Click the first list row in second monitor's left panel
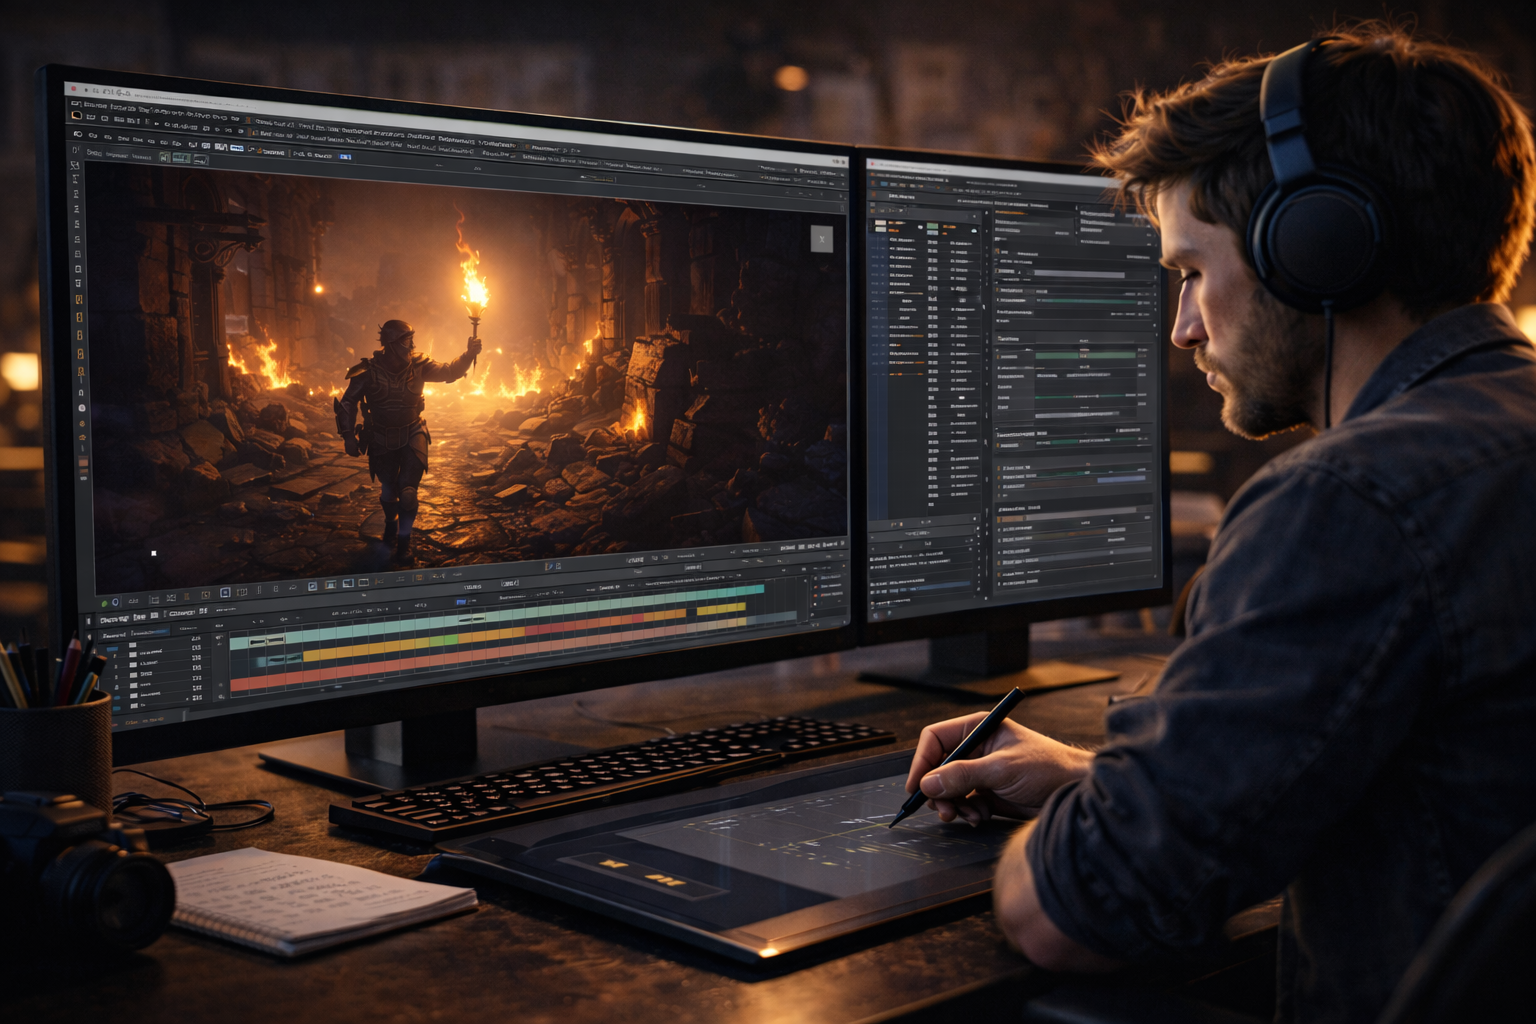The width and height of the screenshot is (1536, 1024). coord(900,240)
